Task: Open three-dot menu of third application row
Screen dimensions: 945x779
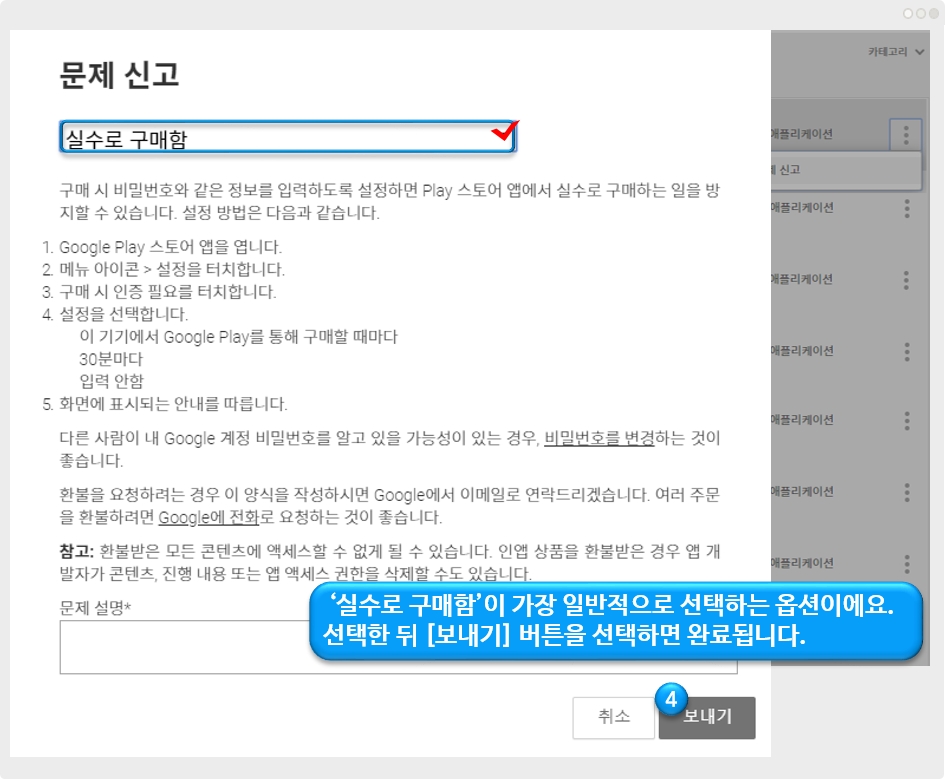Action: pyautogui.click(x=906, y=279)
